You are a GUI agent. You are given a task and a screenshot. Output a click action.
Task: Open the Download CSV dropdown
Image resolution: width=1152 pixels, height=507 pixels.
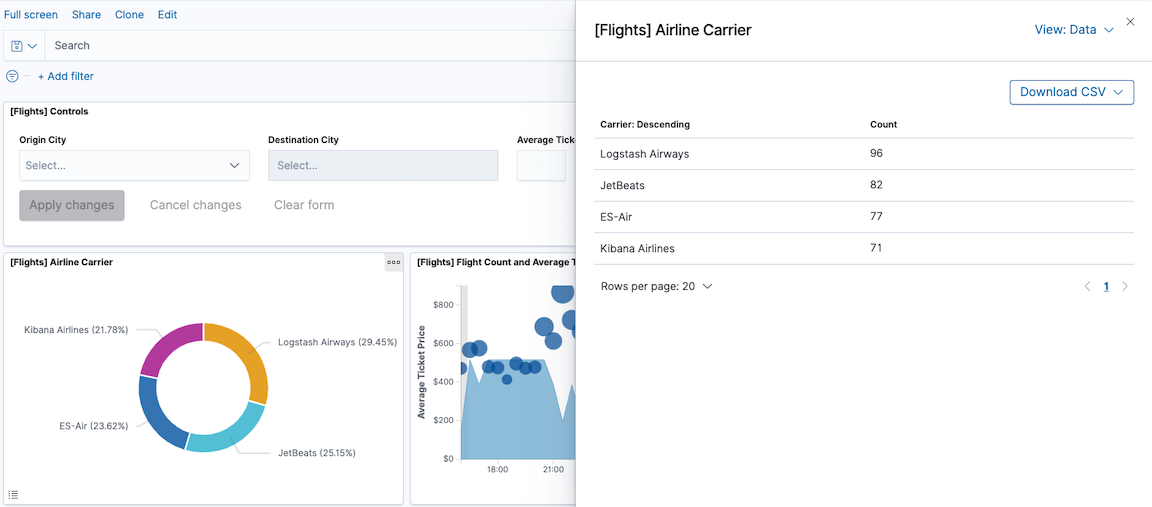1071,92
